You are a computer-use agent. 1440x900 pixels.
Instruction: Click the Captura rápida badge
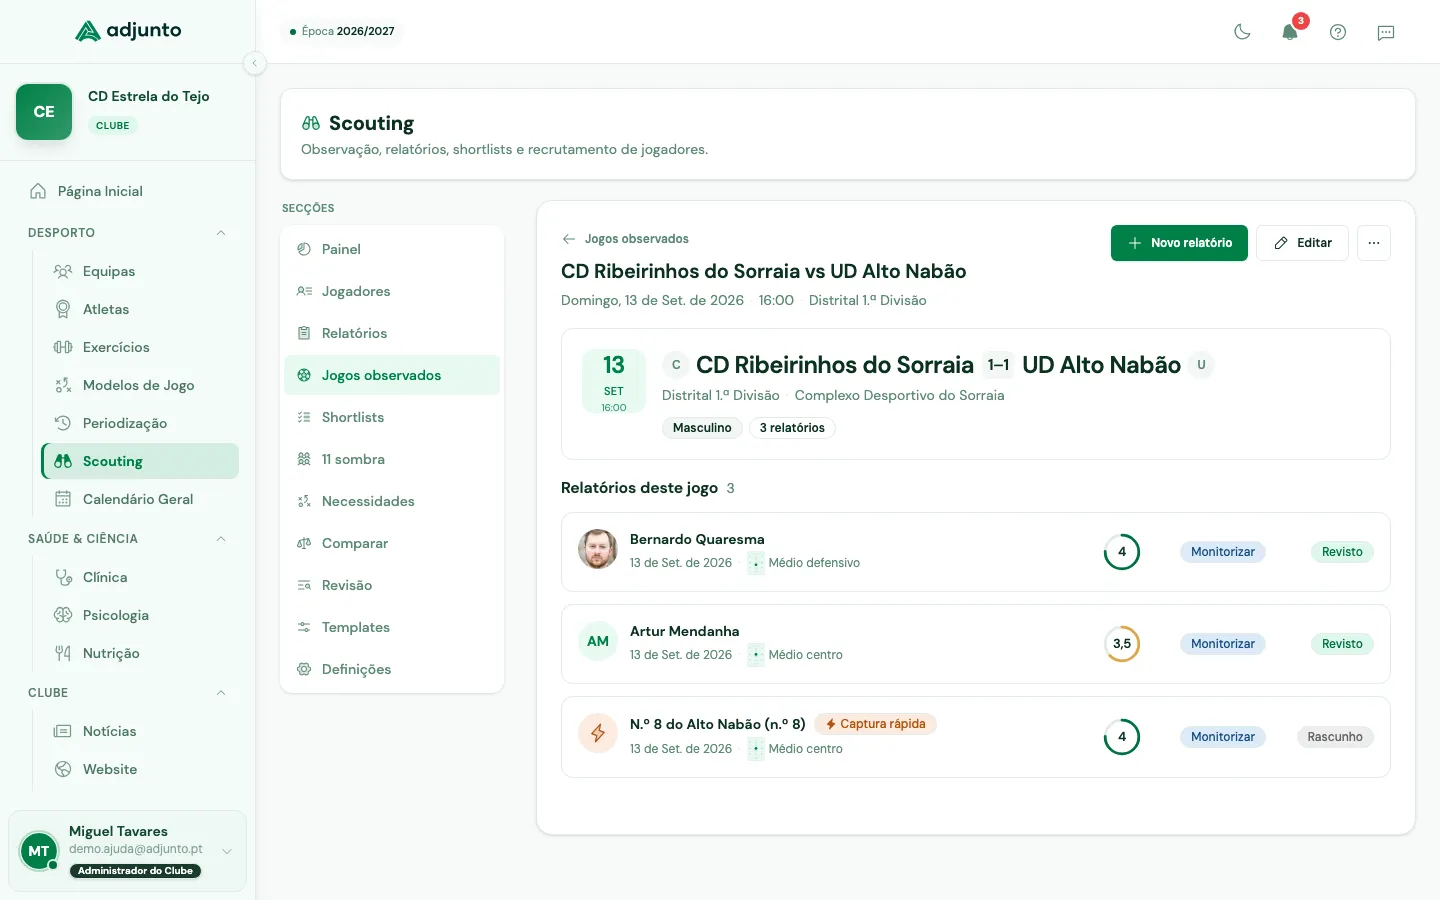coord(875,724)
